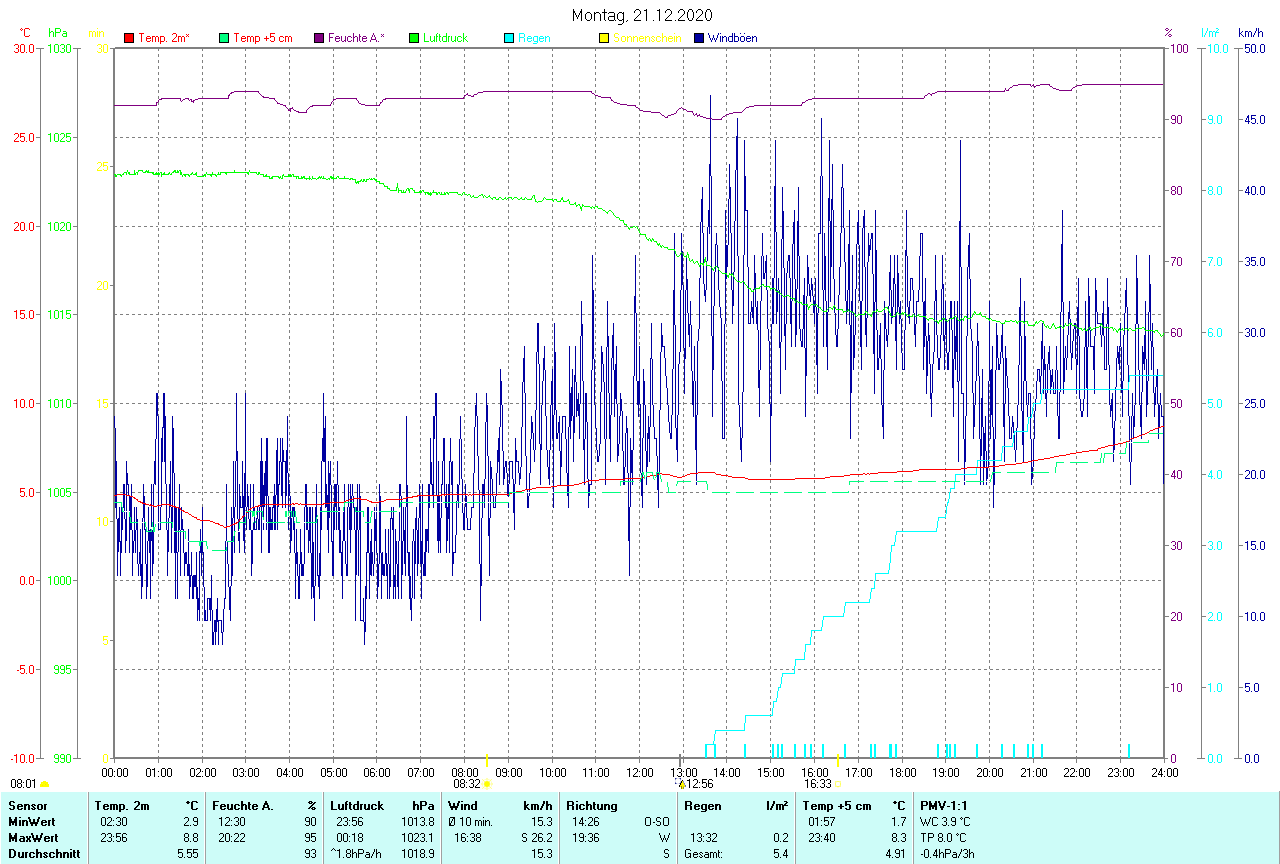Click the Sonnenschein legend label

pyautogui.click(x=647, y=38)
